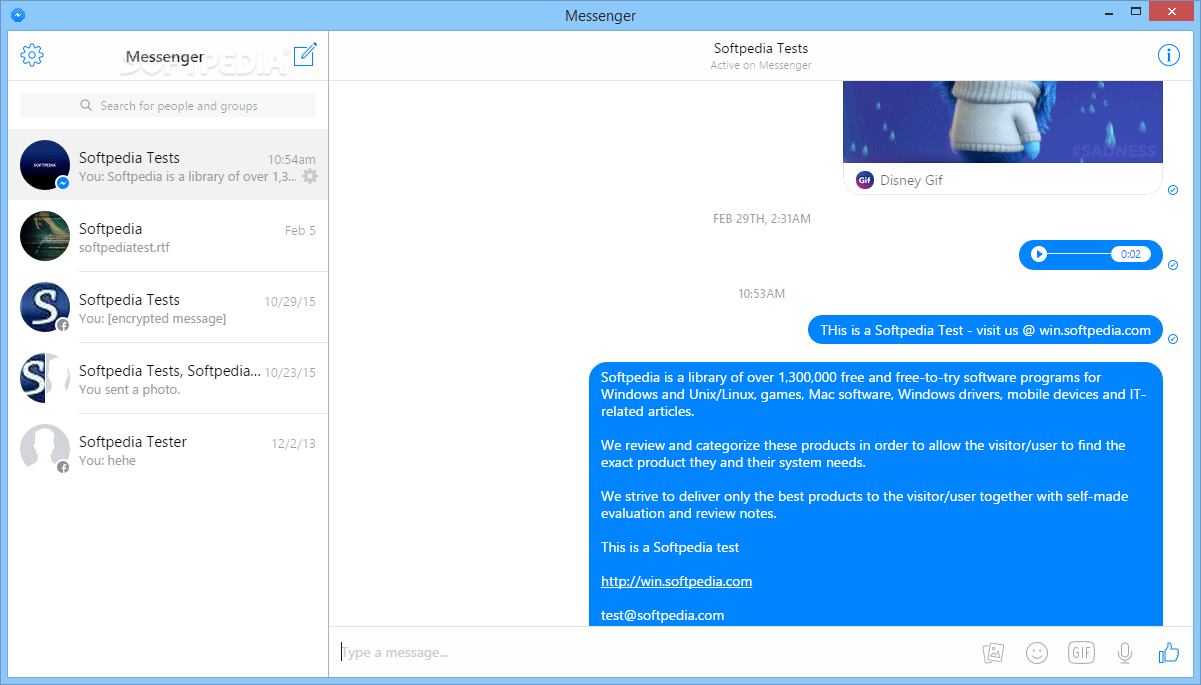
Task: Open Softpedia Tests encrypted message conversation
Action: point(168,307)
